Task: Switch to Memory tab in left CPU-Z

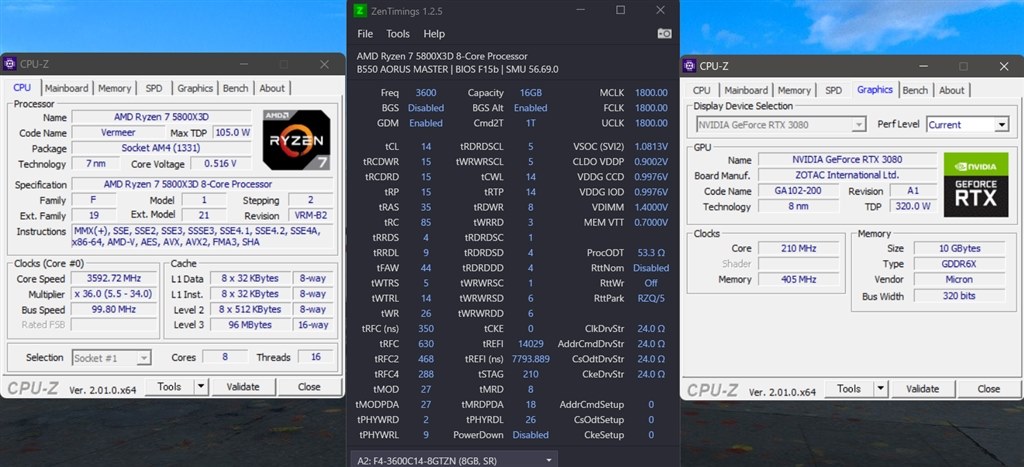Action: [x=114, y=88]
